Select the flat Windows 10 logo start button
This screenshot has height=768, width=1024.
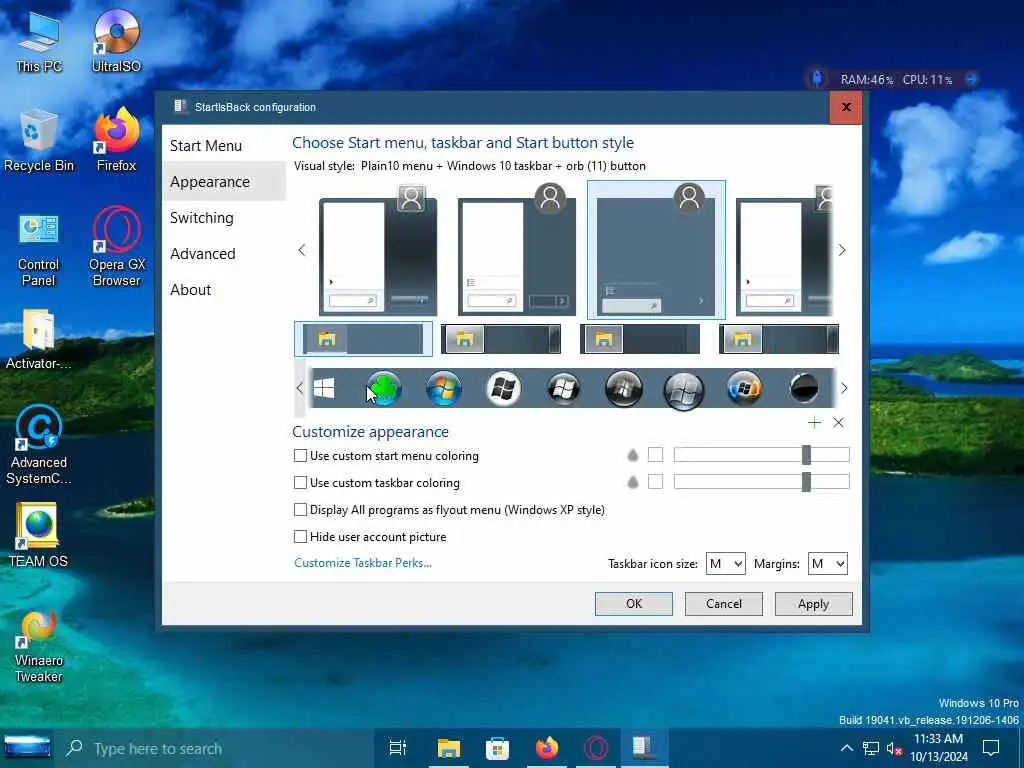coord(325,389)
